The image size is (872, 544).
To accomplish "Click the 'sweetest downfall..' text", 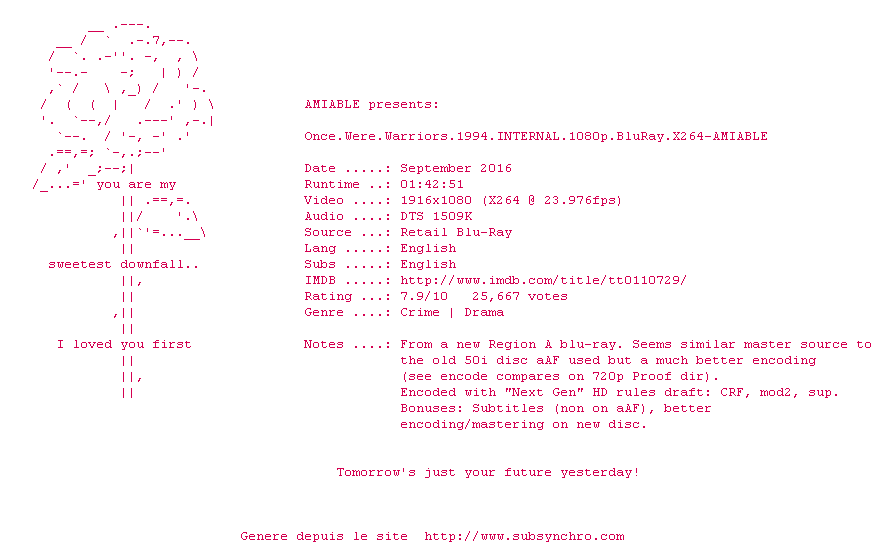I will click(123, 265).
